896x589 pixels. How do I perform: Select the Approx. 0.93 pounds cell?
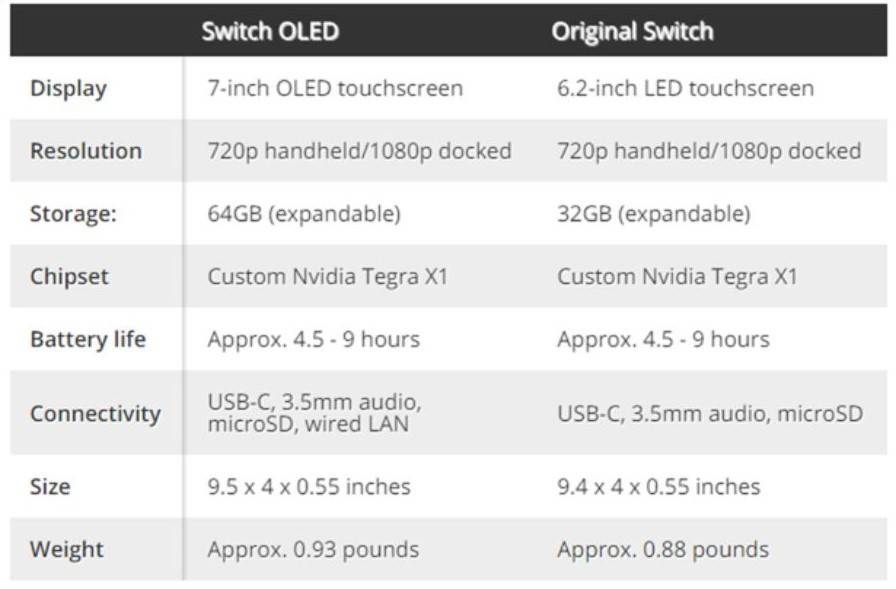pyautogui.click(x=313, y=549)
